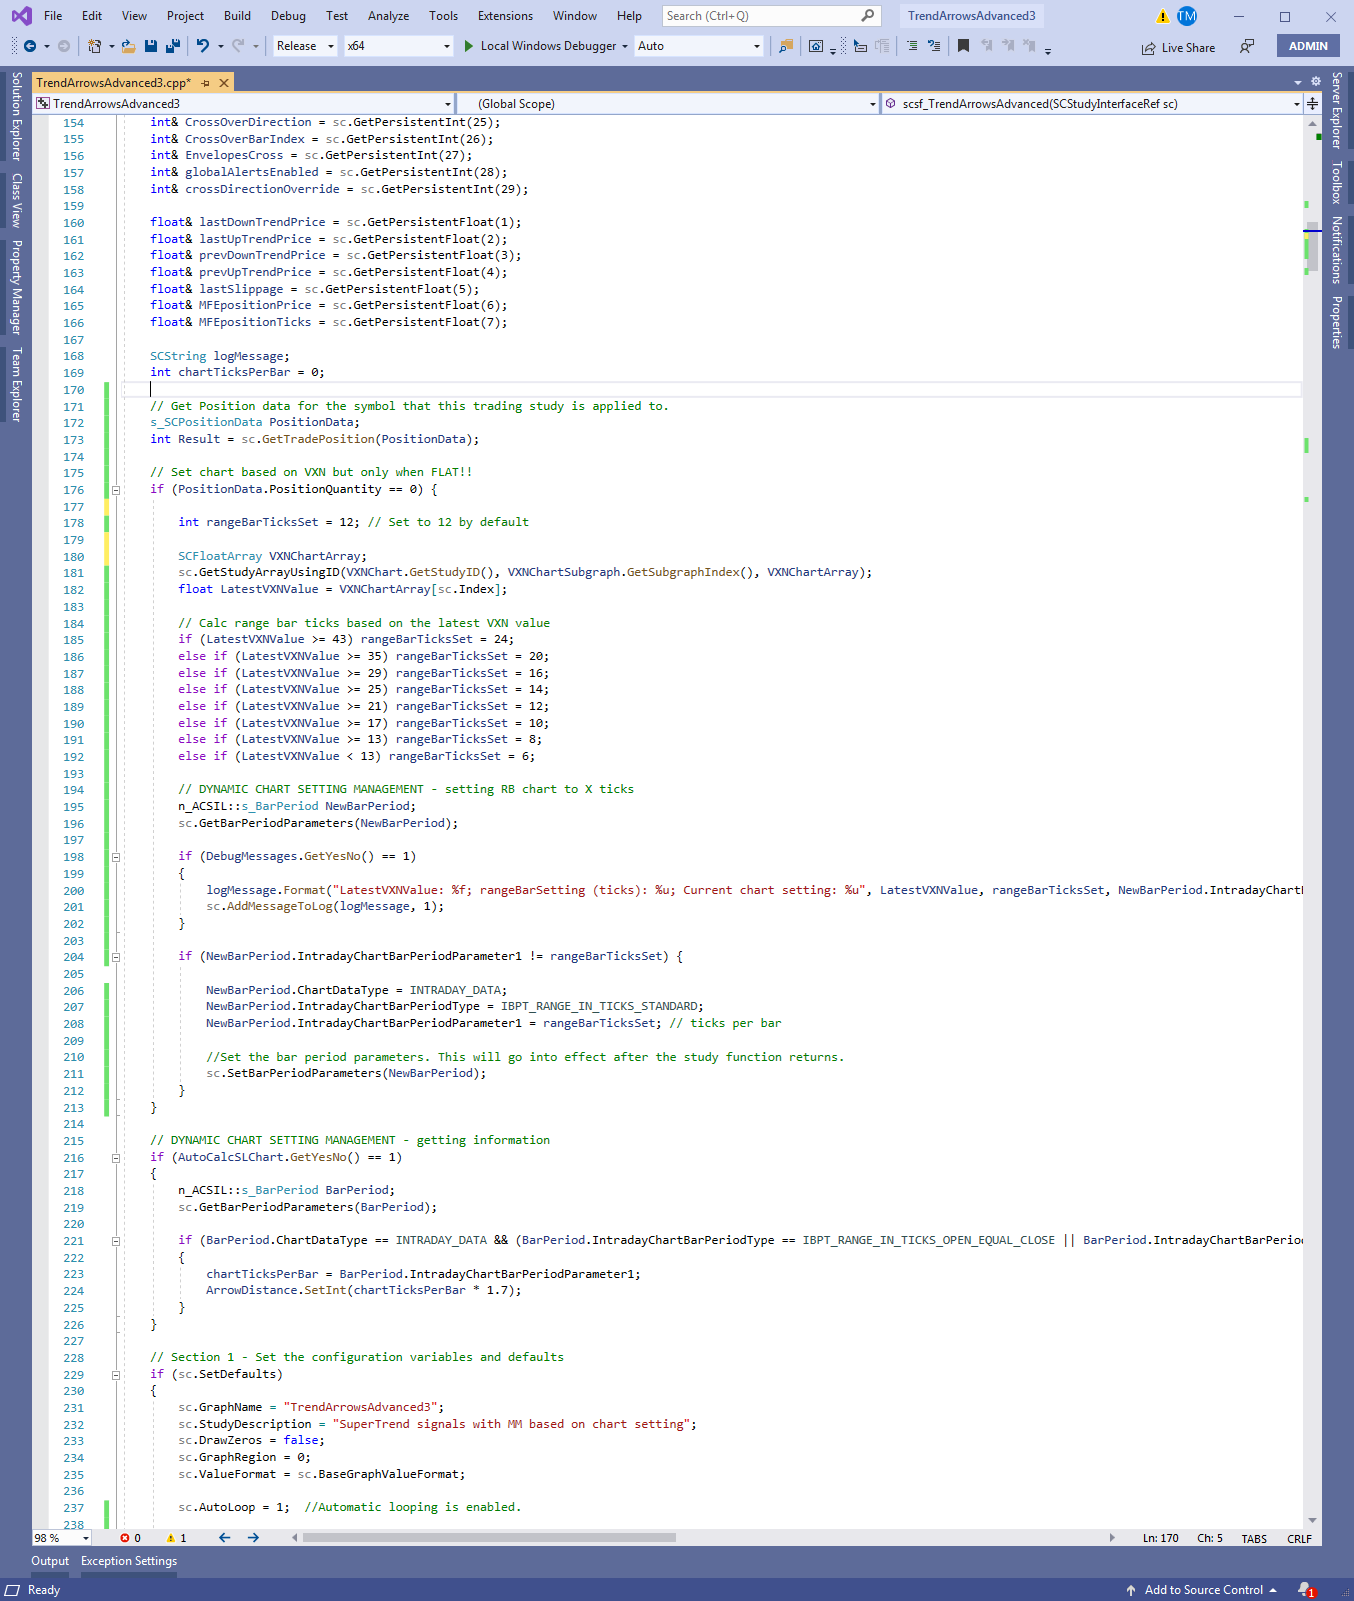1354x1601 pixels.
Task: Switch to the Output tab
Action: pos(50,1561)
